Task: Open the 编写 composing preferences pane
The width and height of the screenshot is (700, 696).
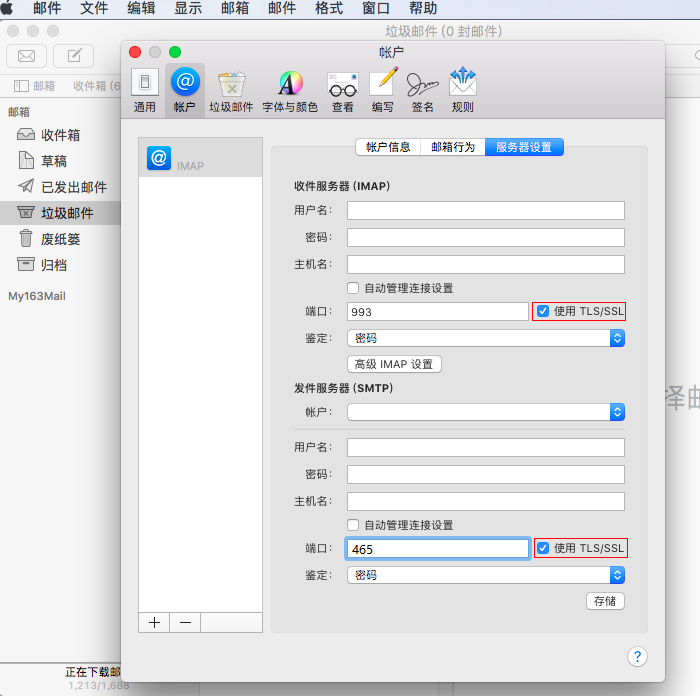Action: tap(383, 91)
